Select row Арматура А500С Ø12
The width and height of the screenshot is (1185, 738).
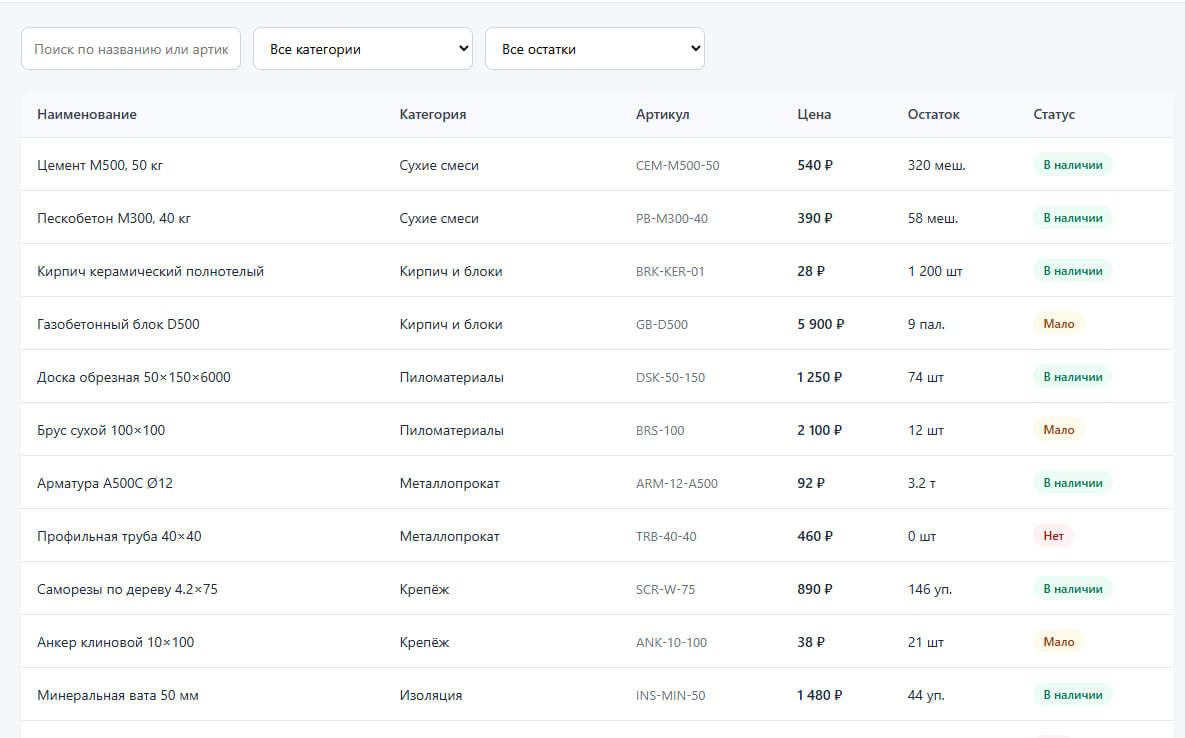coord(596,483)
